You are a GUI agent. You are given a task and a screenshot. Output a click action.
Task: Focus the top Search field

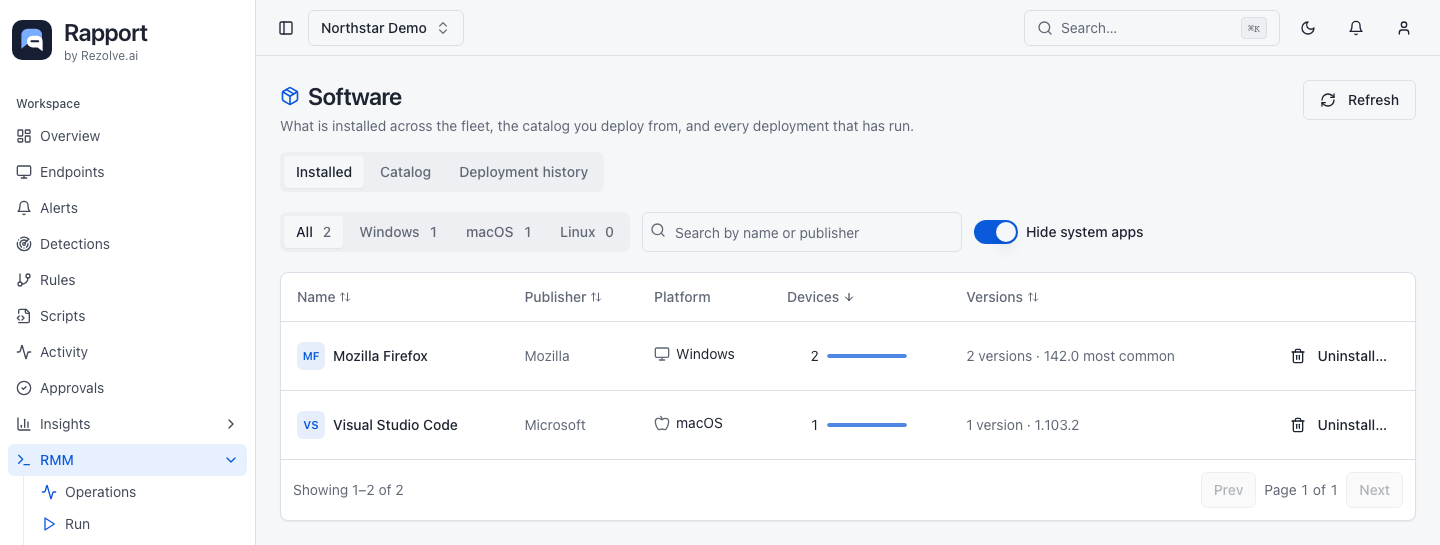pyautogui.click(x=1152, y=28)
